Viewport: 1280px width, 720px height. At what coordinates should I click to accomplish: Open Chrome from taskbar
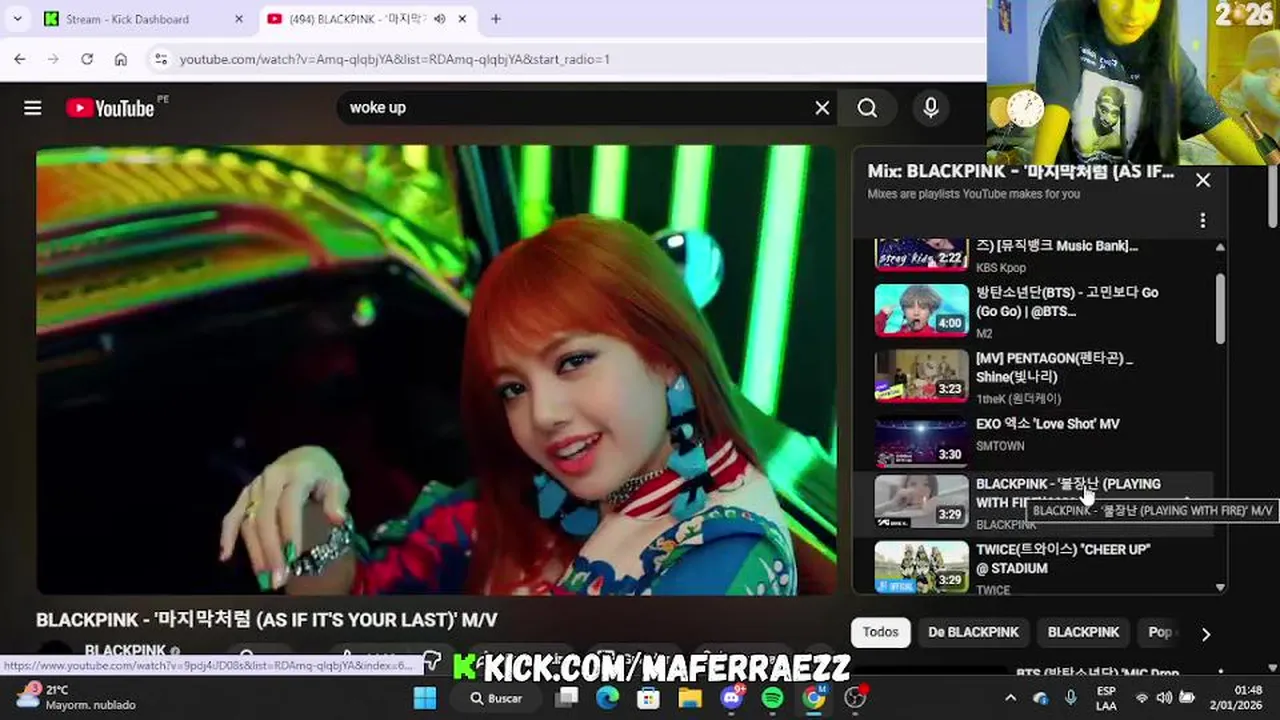click(814, 698)
